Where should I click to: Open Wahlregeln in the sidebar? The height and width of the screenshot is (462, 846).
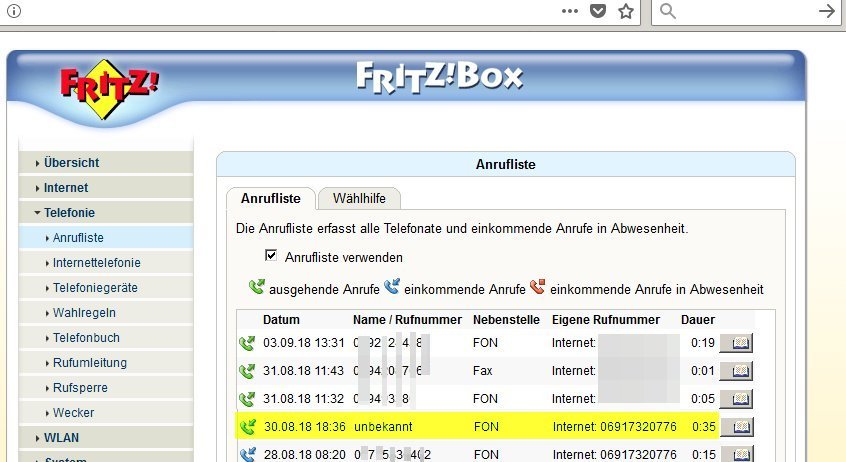[106, 312]
